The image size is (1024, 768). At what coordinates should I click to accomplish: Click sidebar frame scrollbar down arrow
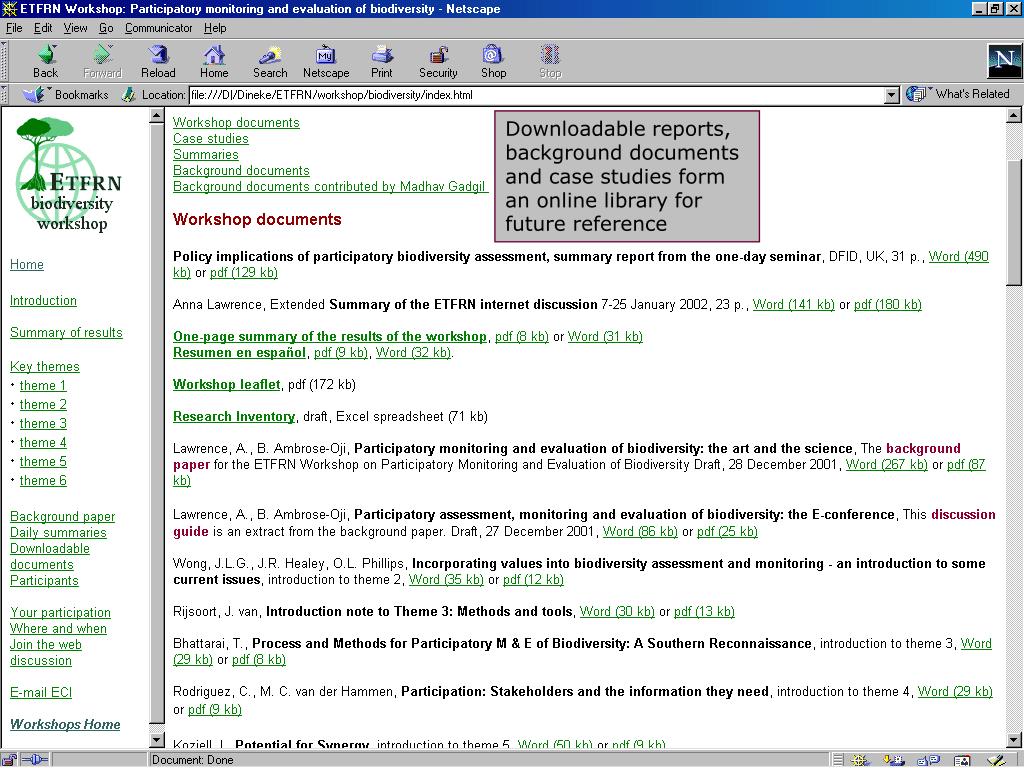coord(157,741)
